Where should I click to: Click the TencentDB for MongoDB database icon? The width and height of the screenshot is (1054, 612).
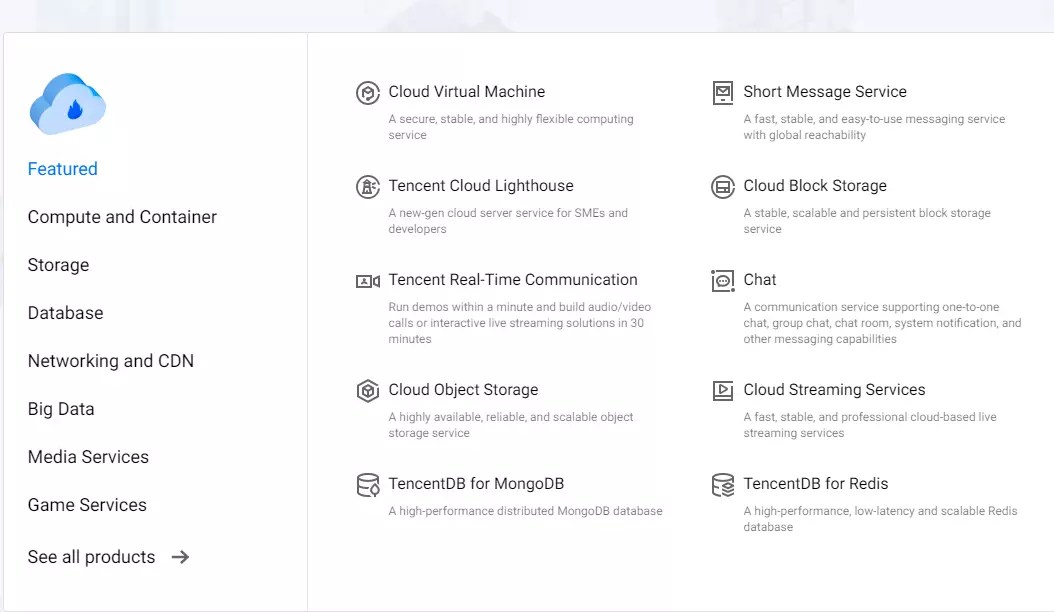coord(369,483)
